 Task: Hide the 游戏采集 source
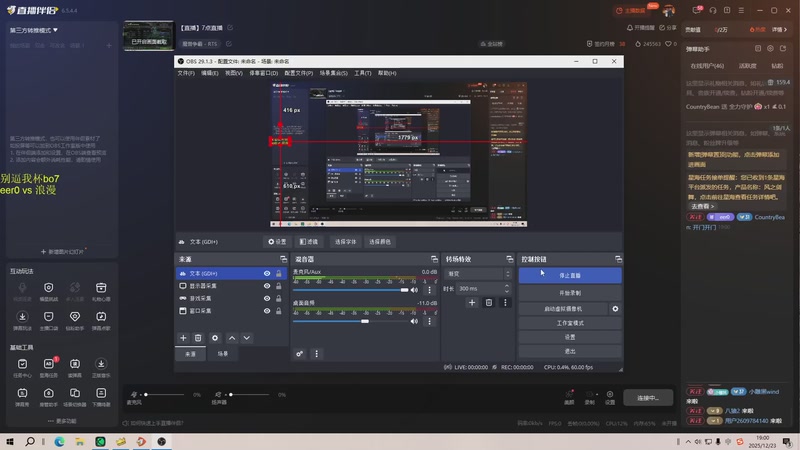pyautogui.click(x=267, y=298)
